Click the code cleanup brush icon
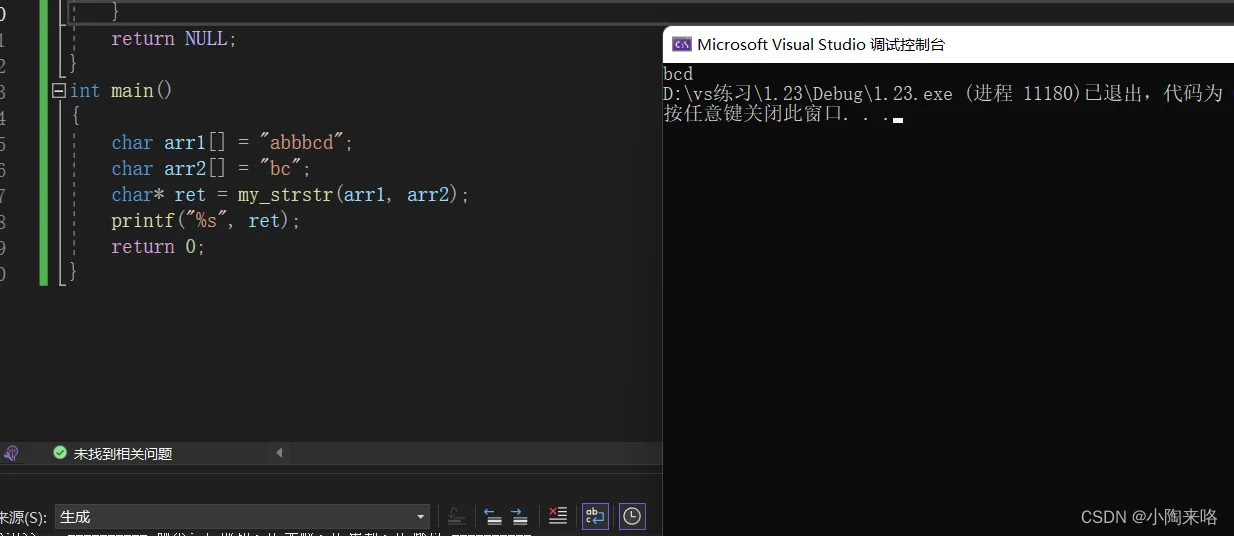Screen dimensions: 1234x536 coord(11,453)
